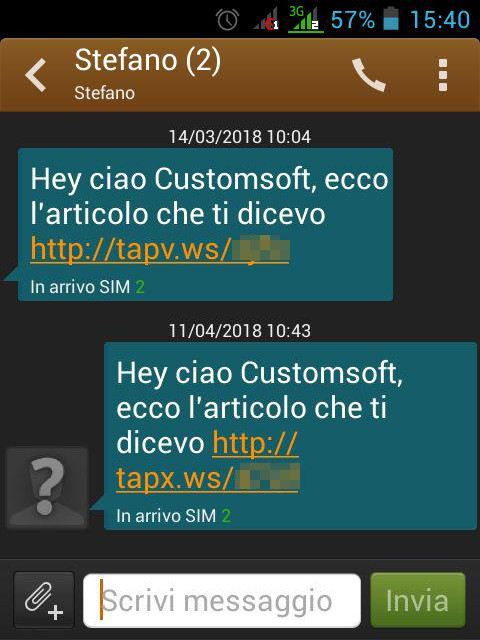Open the tapx.ws link

point(208,460)
